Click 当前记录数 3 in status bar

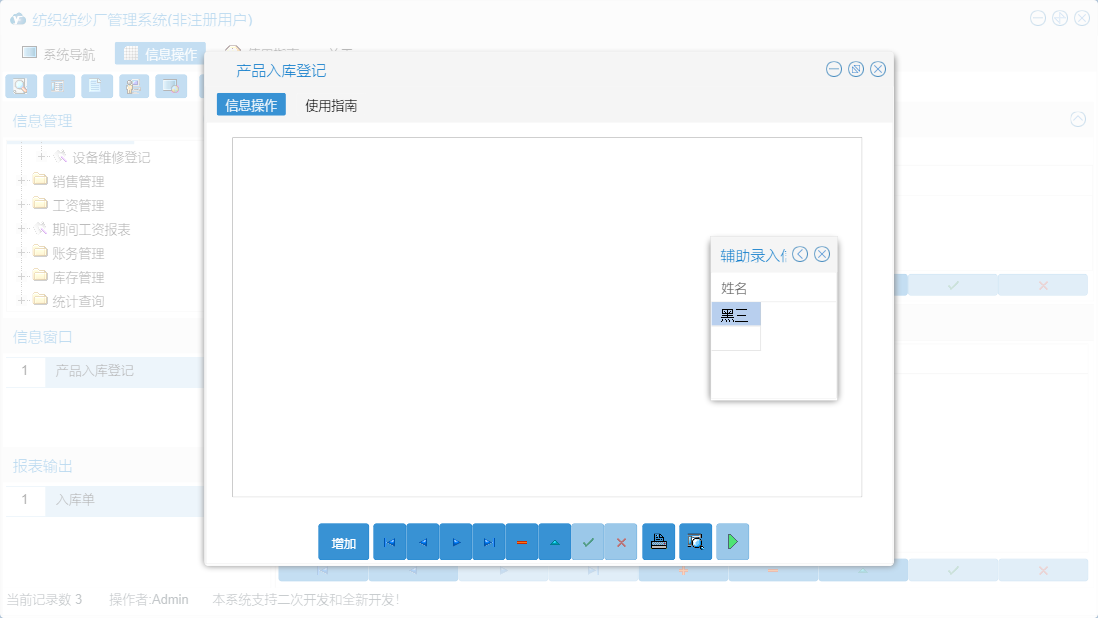click(x=44, y=599)
